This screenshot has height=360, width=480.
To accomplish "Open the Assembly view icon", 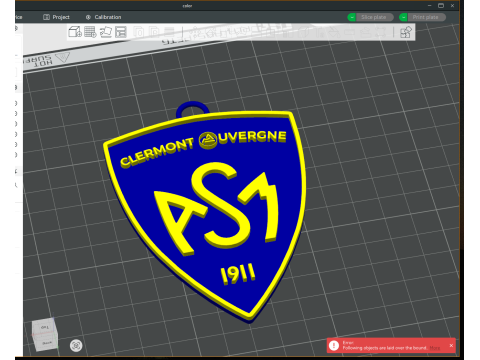I will (406, 32).
